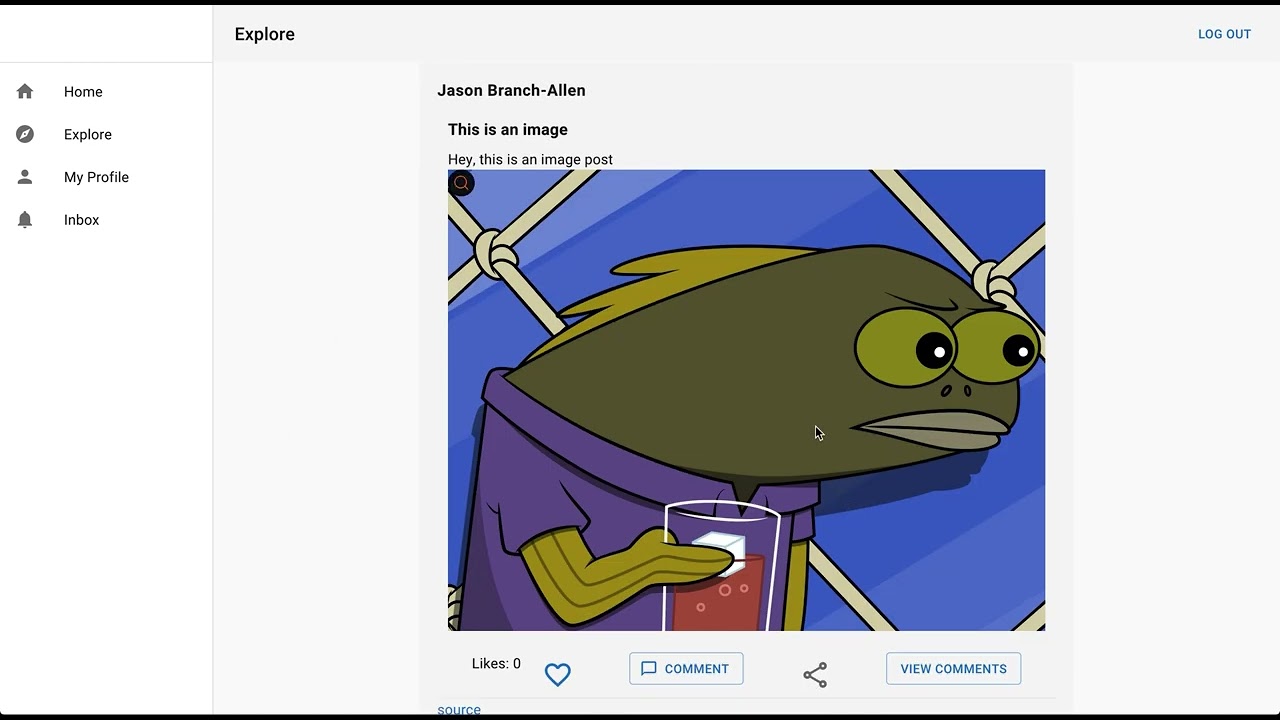Click the author name Jason Branch-Allen
The width and height of the screenshot is (1280, 720).
tap(511, 90)
